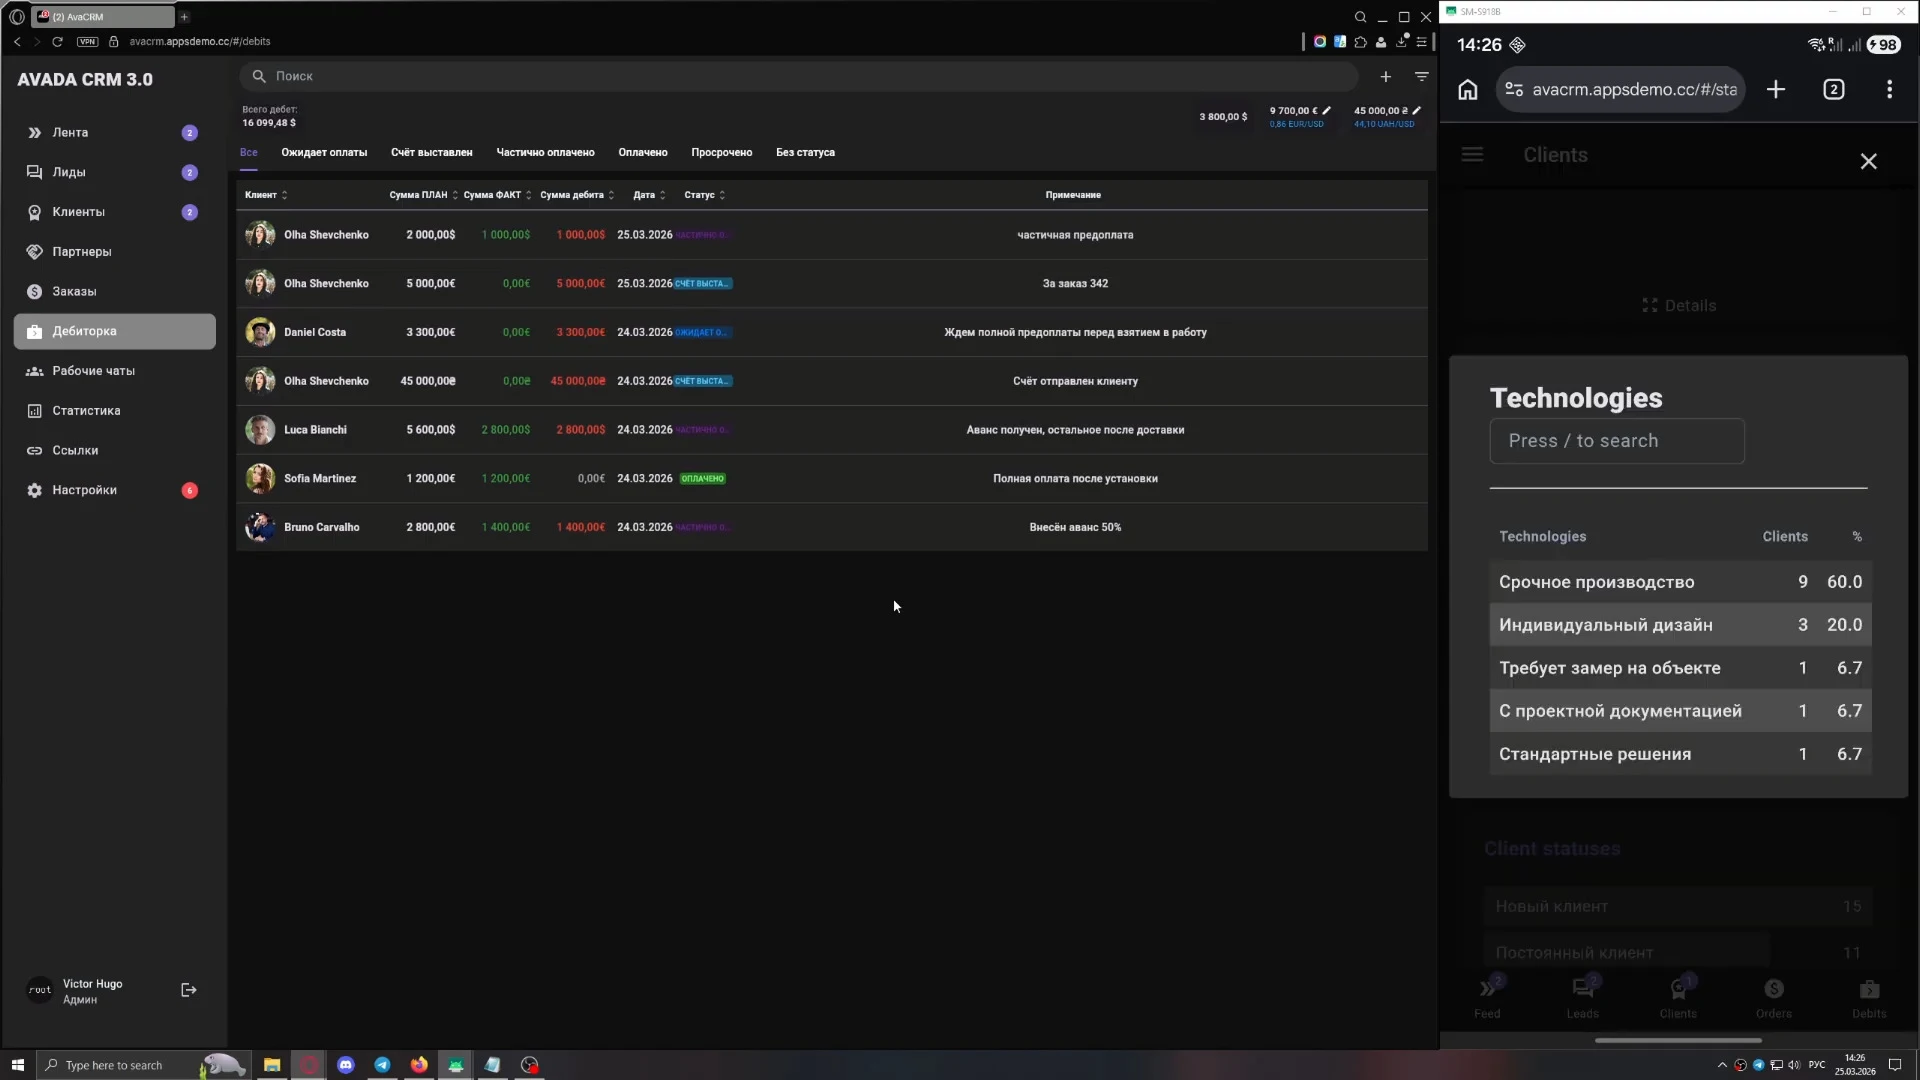Open mobile browser home icon
Image resolution: width=1920 pixels, height=1080 pixels.
pyautogui.click(x=1467, y=90)
